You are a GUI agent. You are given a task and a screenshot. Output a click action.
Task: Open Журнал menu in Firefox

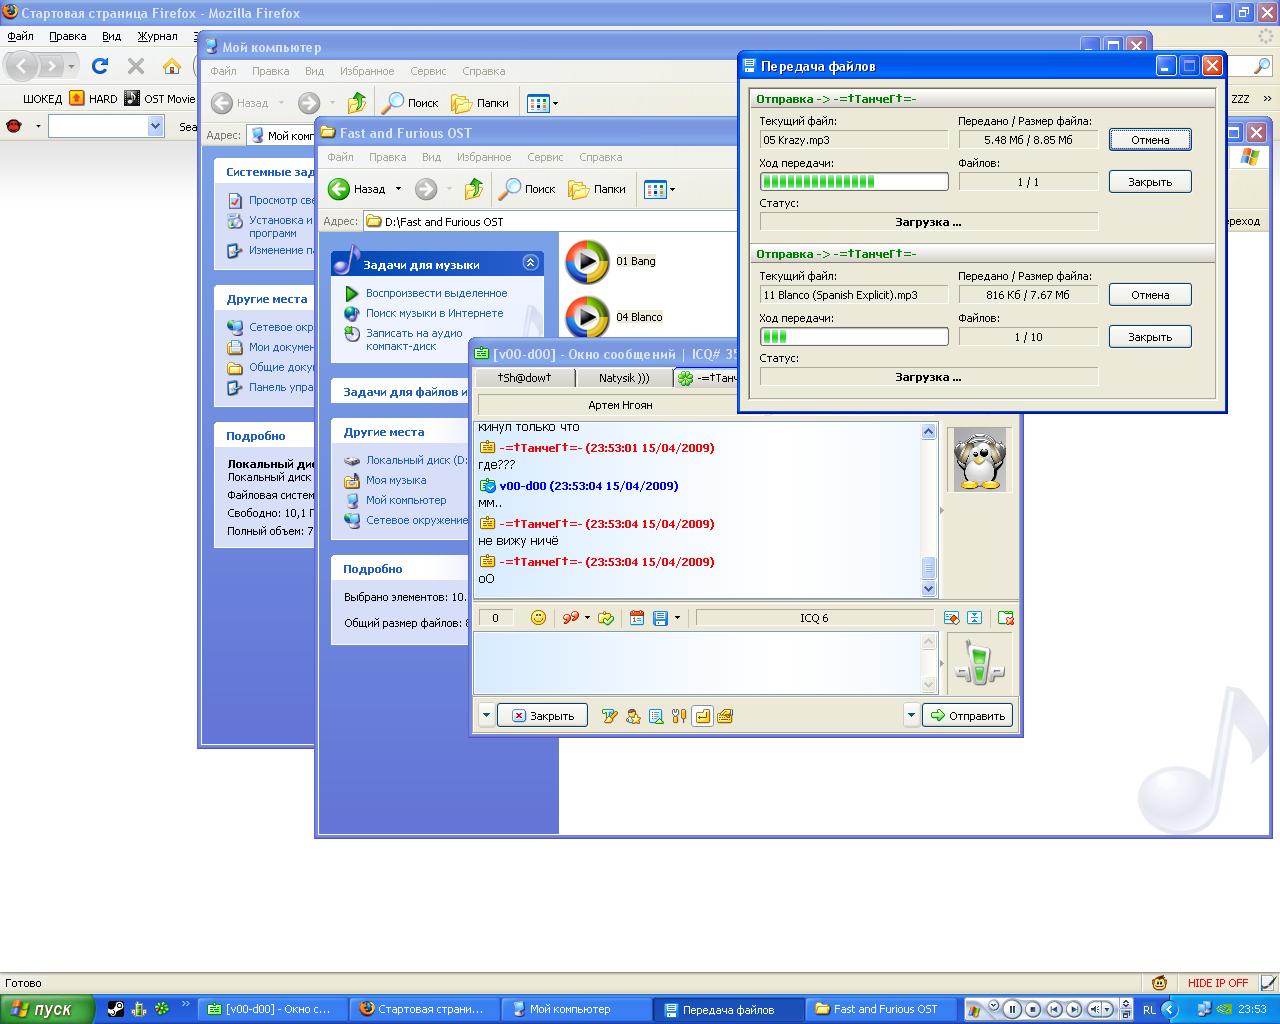(x=157, y=36)
